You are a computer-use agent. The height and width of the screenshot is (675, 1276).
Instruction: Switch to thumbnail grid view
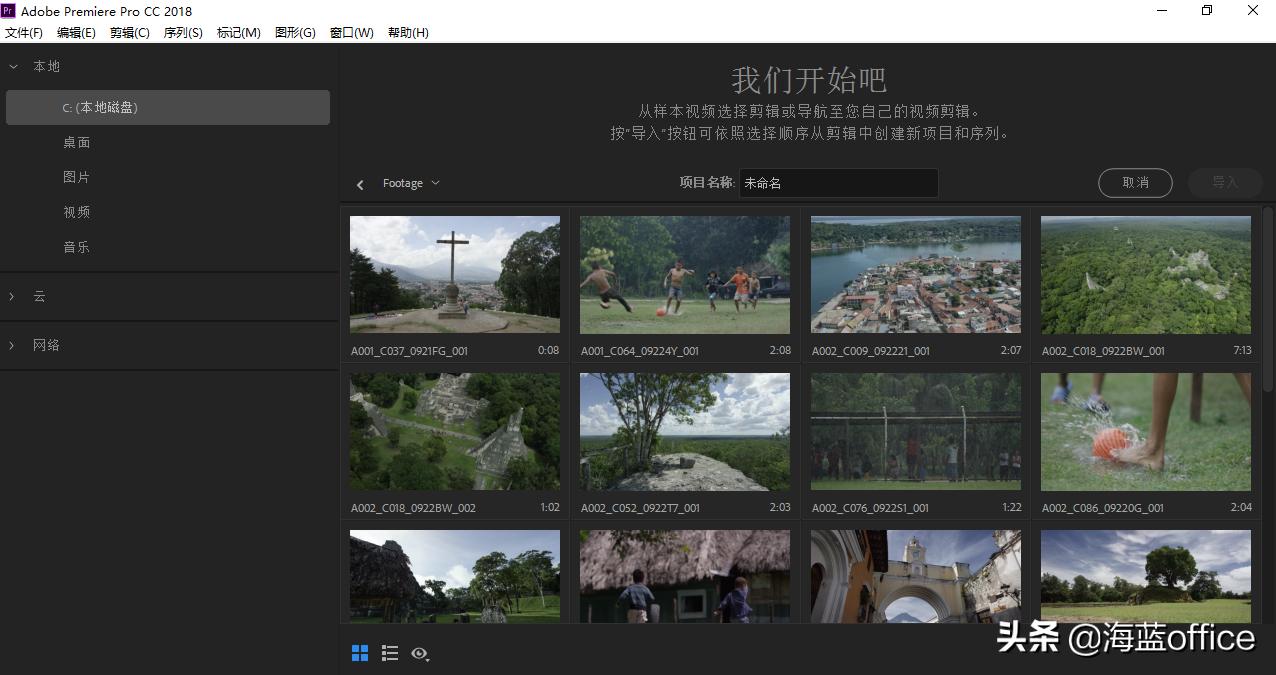coord(360,653)
